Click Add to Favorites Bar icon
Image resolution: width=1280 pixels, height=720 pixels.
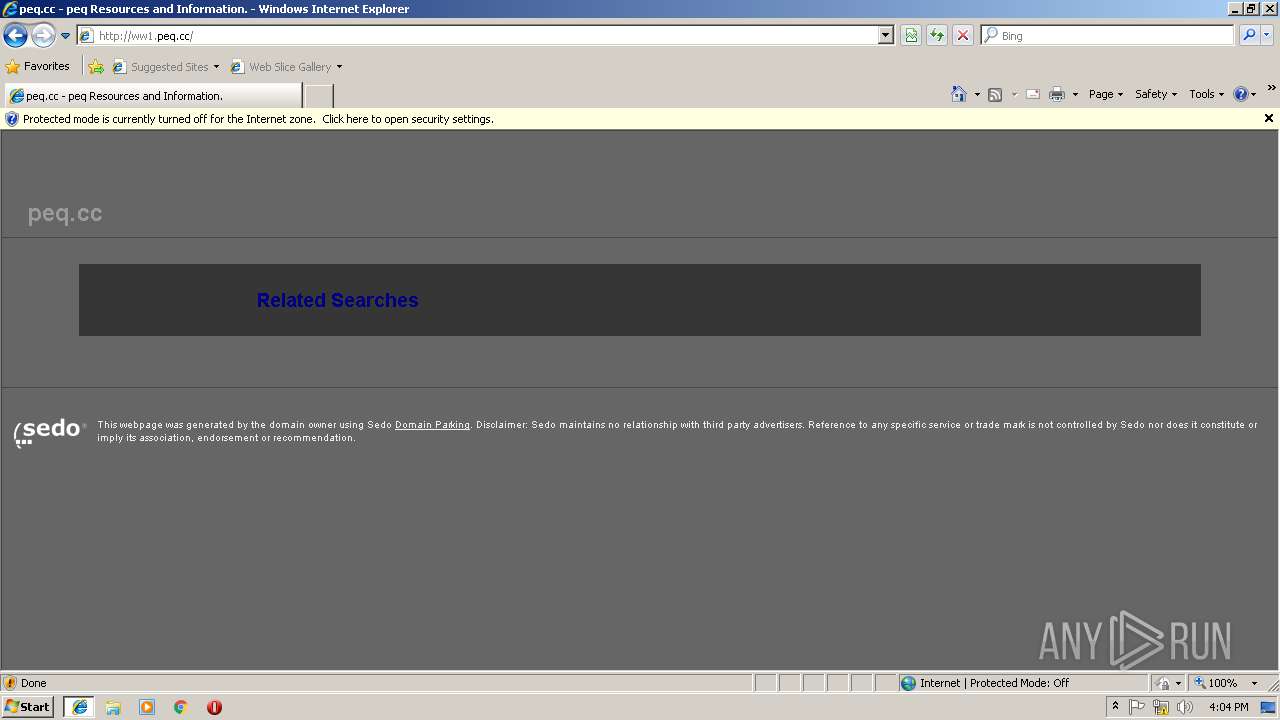coord(96,67)
